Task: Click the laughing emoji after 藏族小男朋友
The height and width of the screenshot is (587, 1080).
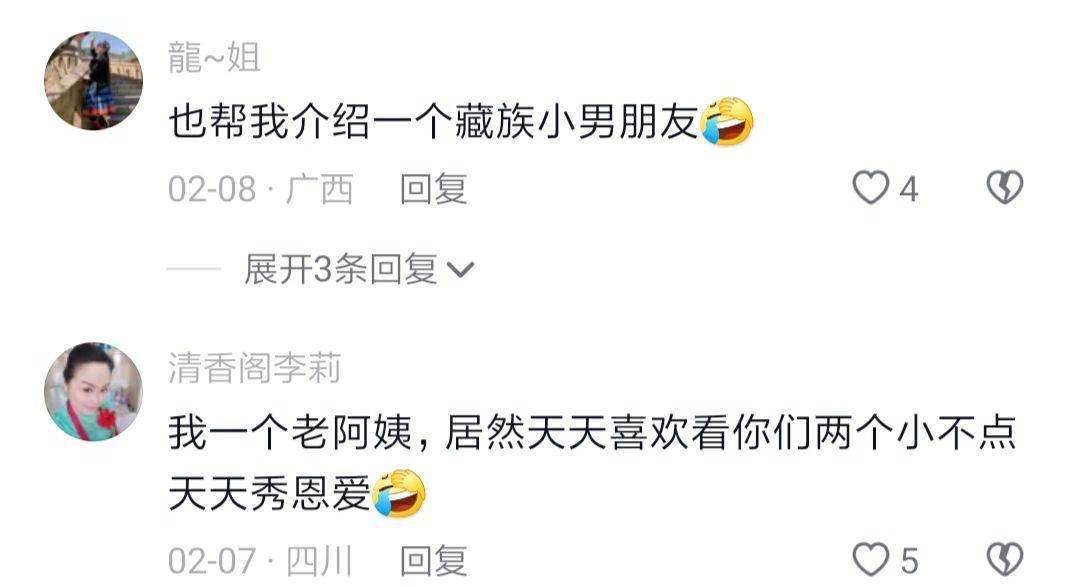Action: point(727,122)
